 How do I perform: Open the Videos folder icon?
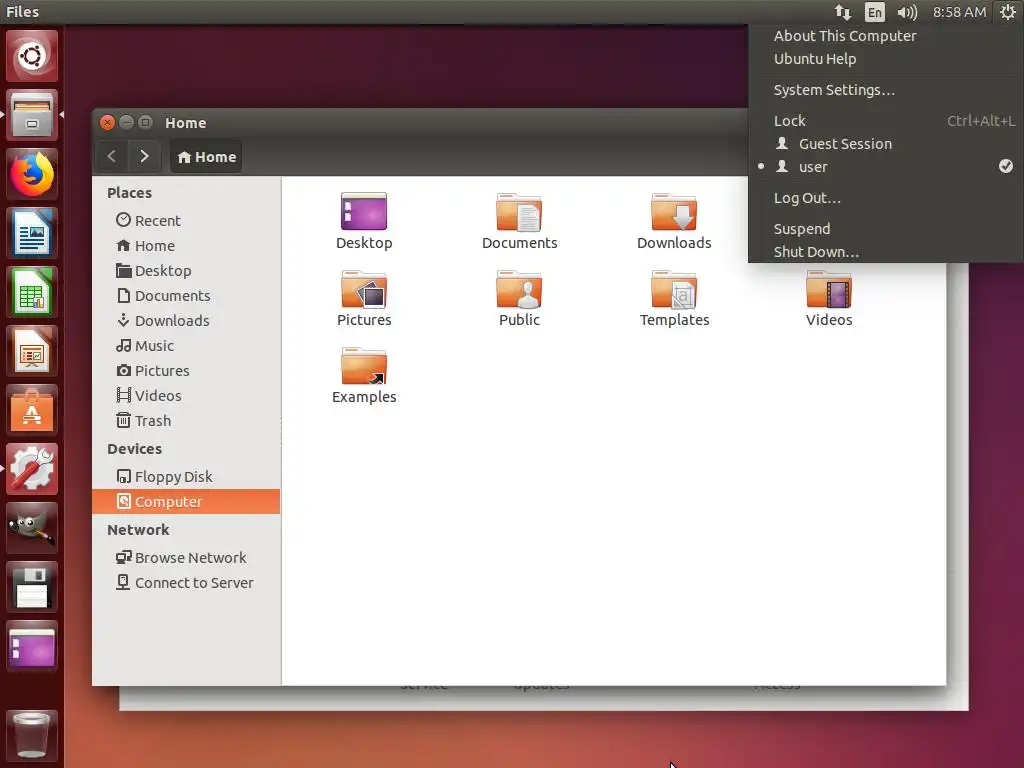coord(829,289)
